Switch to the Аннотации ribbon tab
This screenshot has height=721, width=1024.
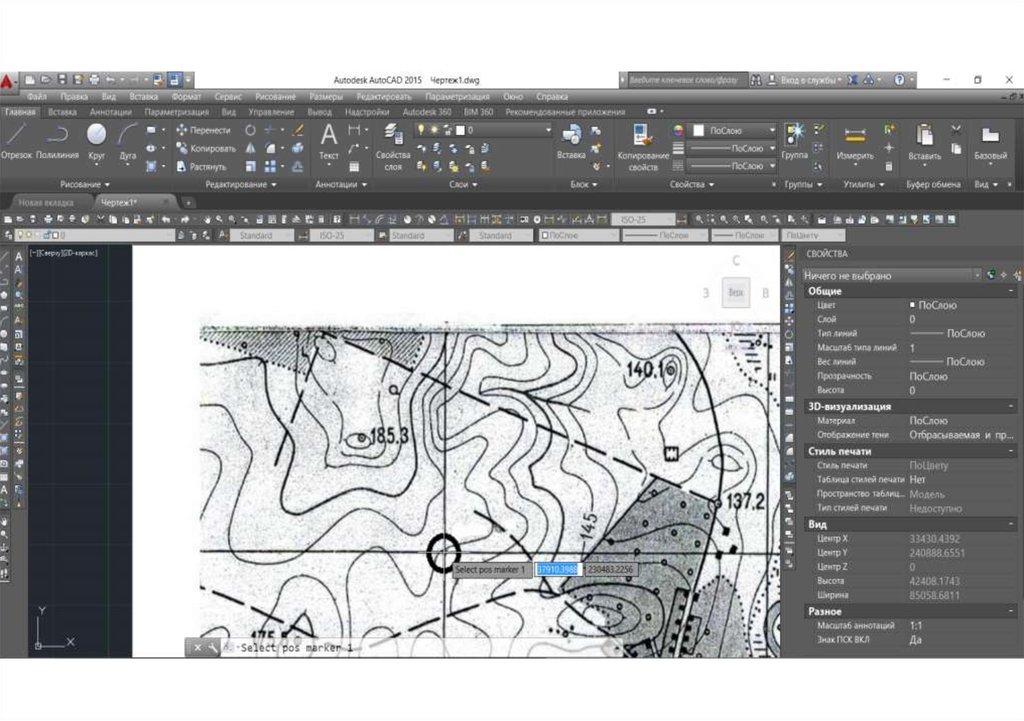pyautogui.click(x=110, y=112)
